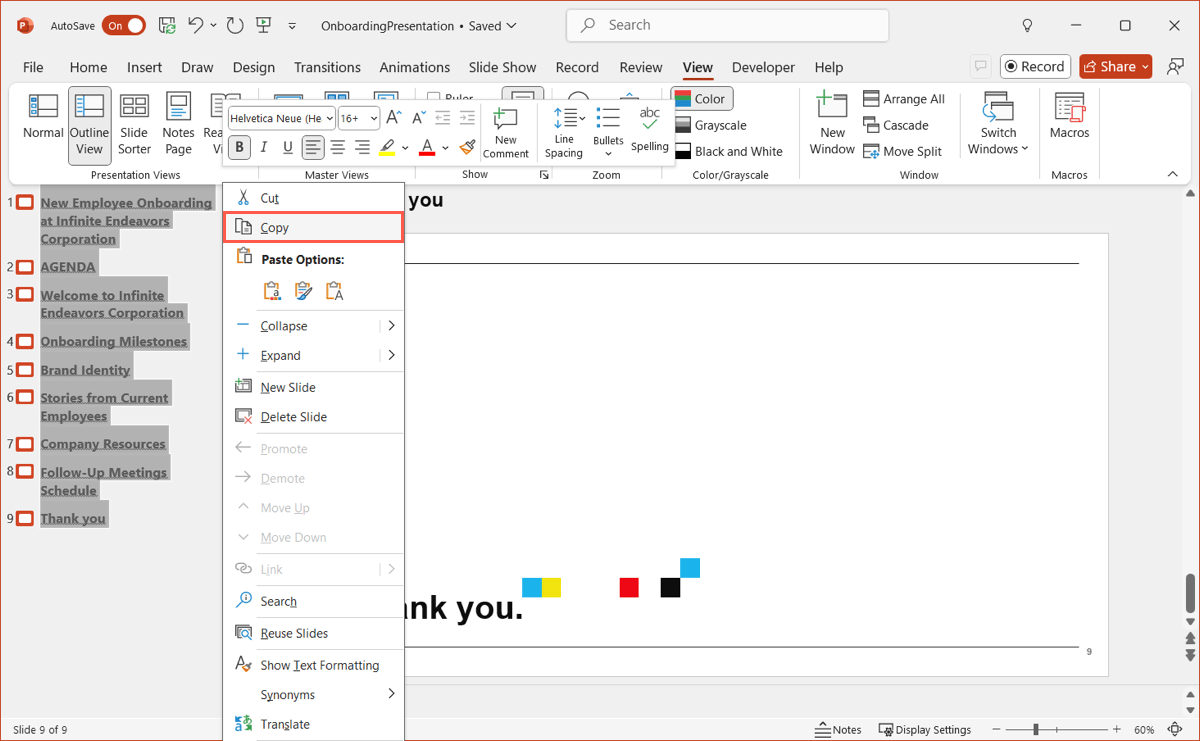Open the Transitions ribbon tab
1200x741 pixels.
[x=327, y=67]
